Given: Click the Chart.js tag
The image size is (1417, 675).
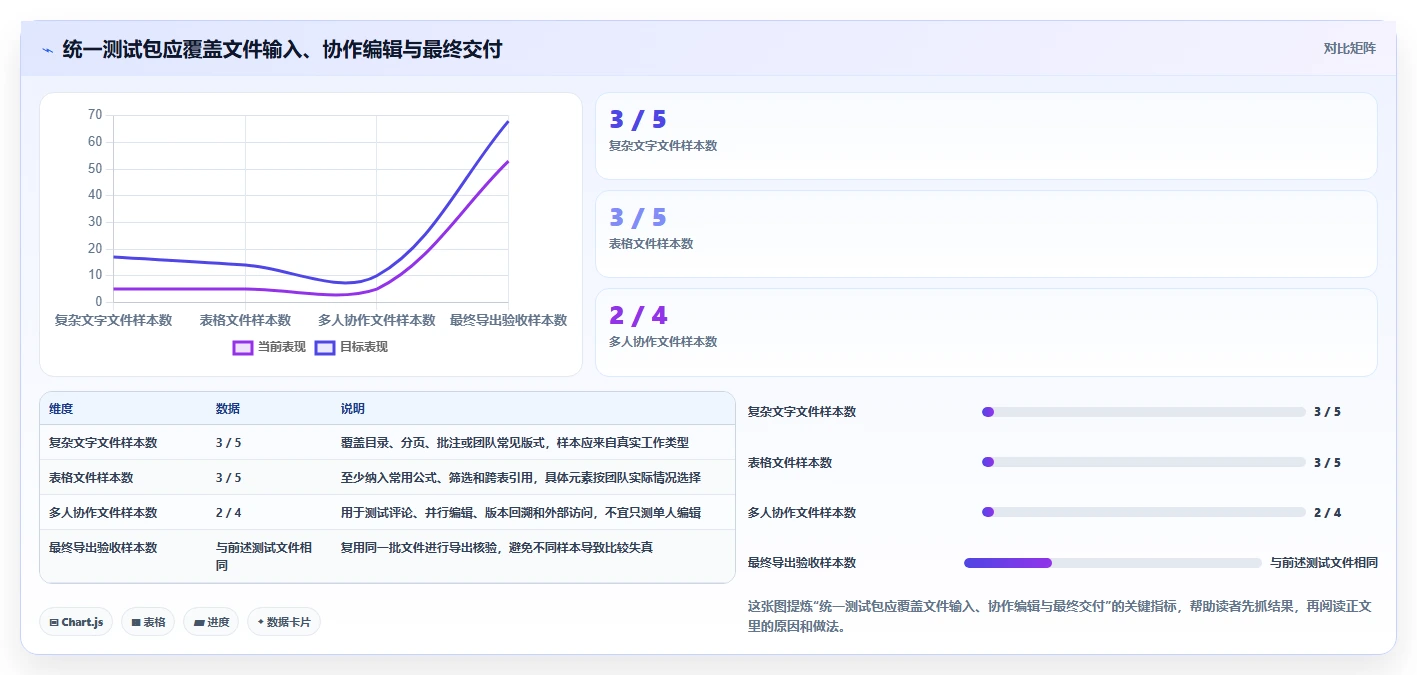Looking at the screenshot, I should click(x=76, y=622).
